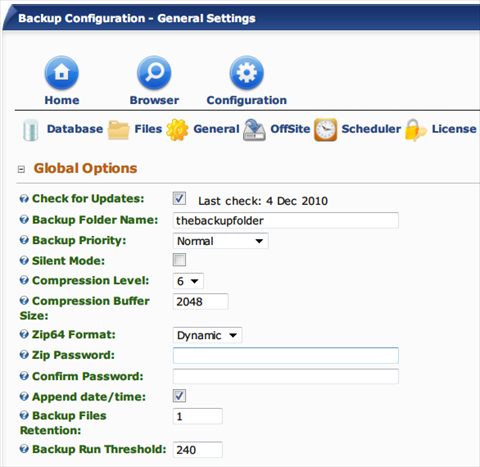The image size is (480, 467).
Task: Open the Browser magnifier icon
Action: (x=154, y=73)
